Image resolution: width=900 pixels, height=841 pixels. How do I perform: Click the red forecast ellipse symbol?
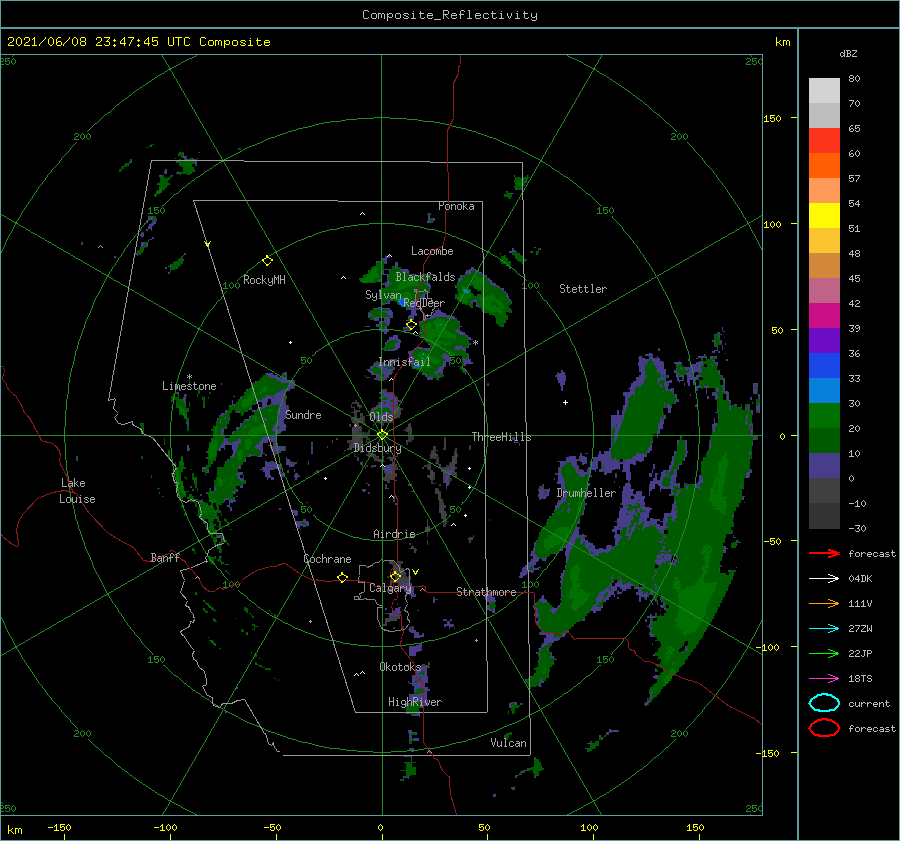click(824, 728)
